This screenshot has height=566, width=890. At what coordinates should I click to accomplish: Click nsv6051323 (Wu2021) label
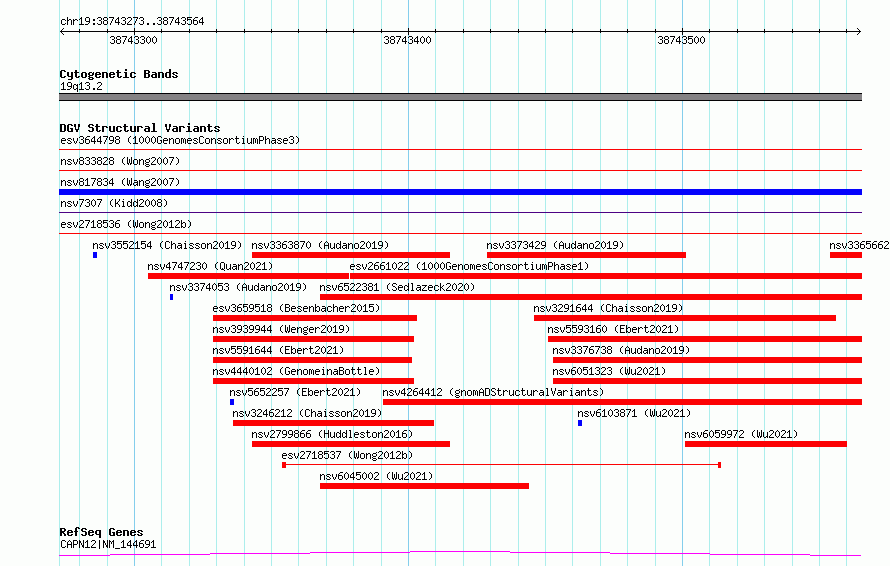pyautogui.click(x=609, y=371)
